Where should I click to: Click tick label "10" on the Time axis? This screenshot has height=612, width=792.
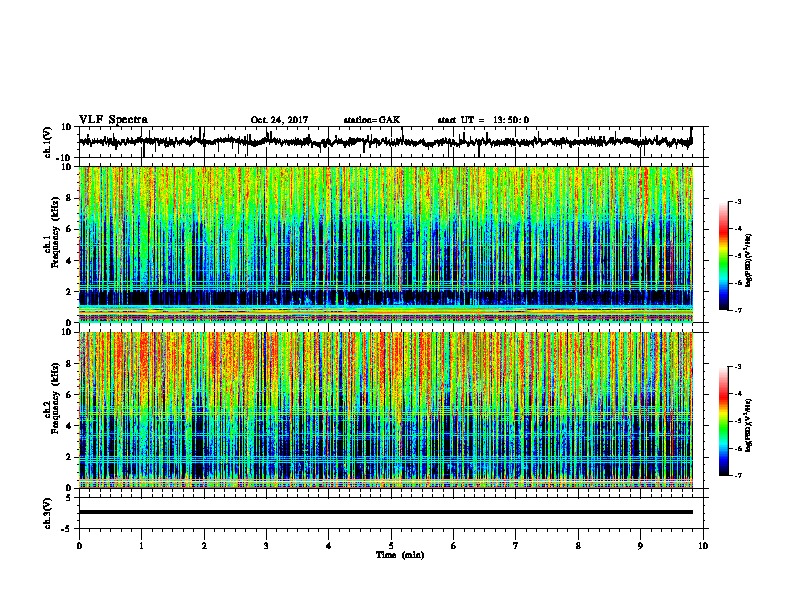point(703,546)
